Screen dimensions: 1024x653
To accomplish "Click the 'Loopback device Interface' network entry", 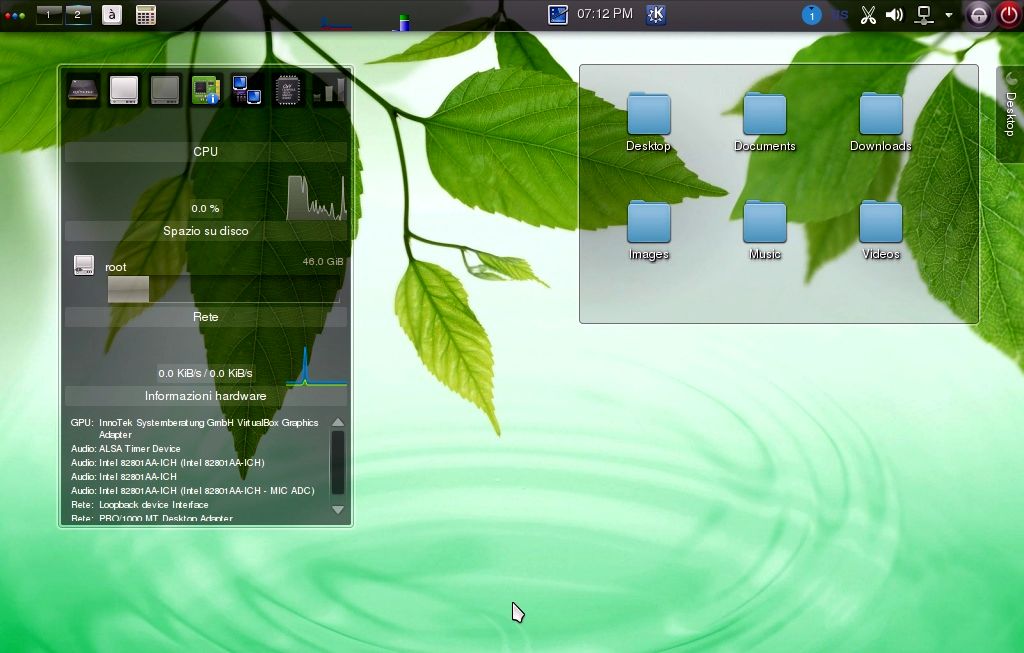I will pos(153,505).
